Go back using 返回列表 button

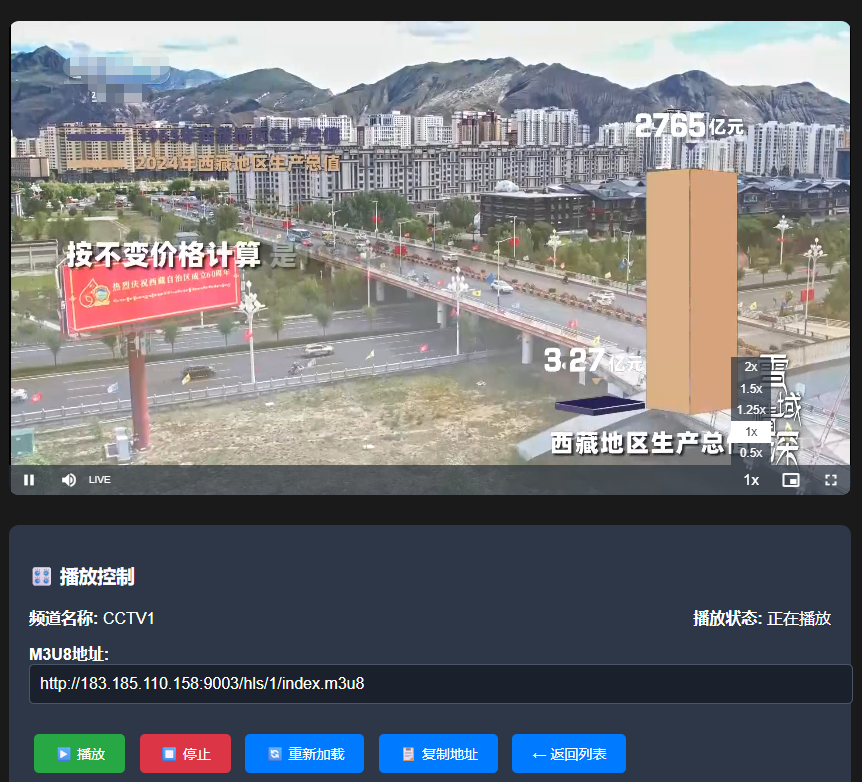(x=568, y=754)
